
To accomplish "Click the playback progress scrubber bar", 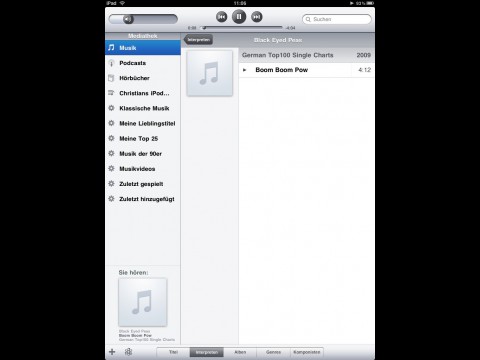I will pyautogui.click(x=242, y=28).
